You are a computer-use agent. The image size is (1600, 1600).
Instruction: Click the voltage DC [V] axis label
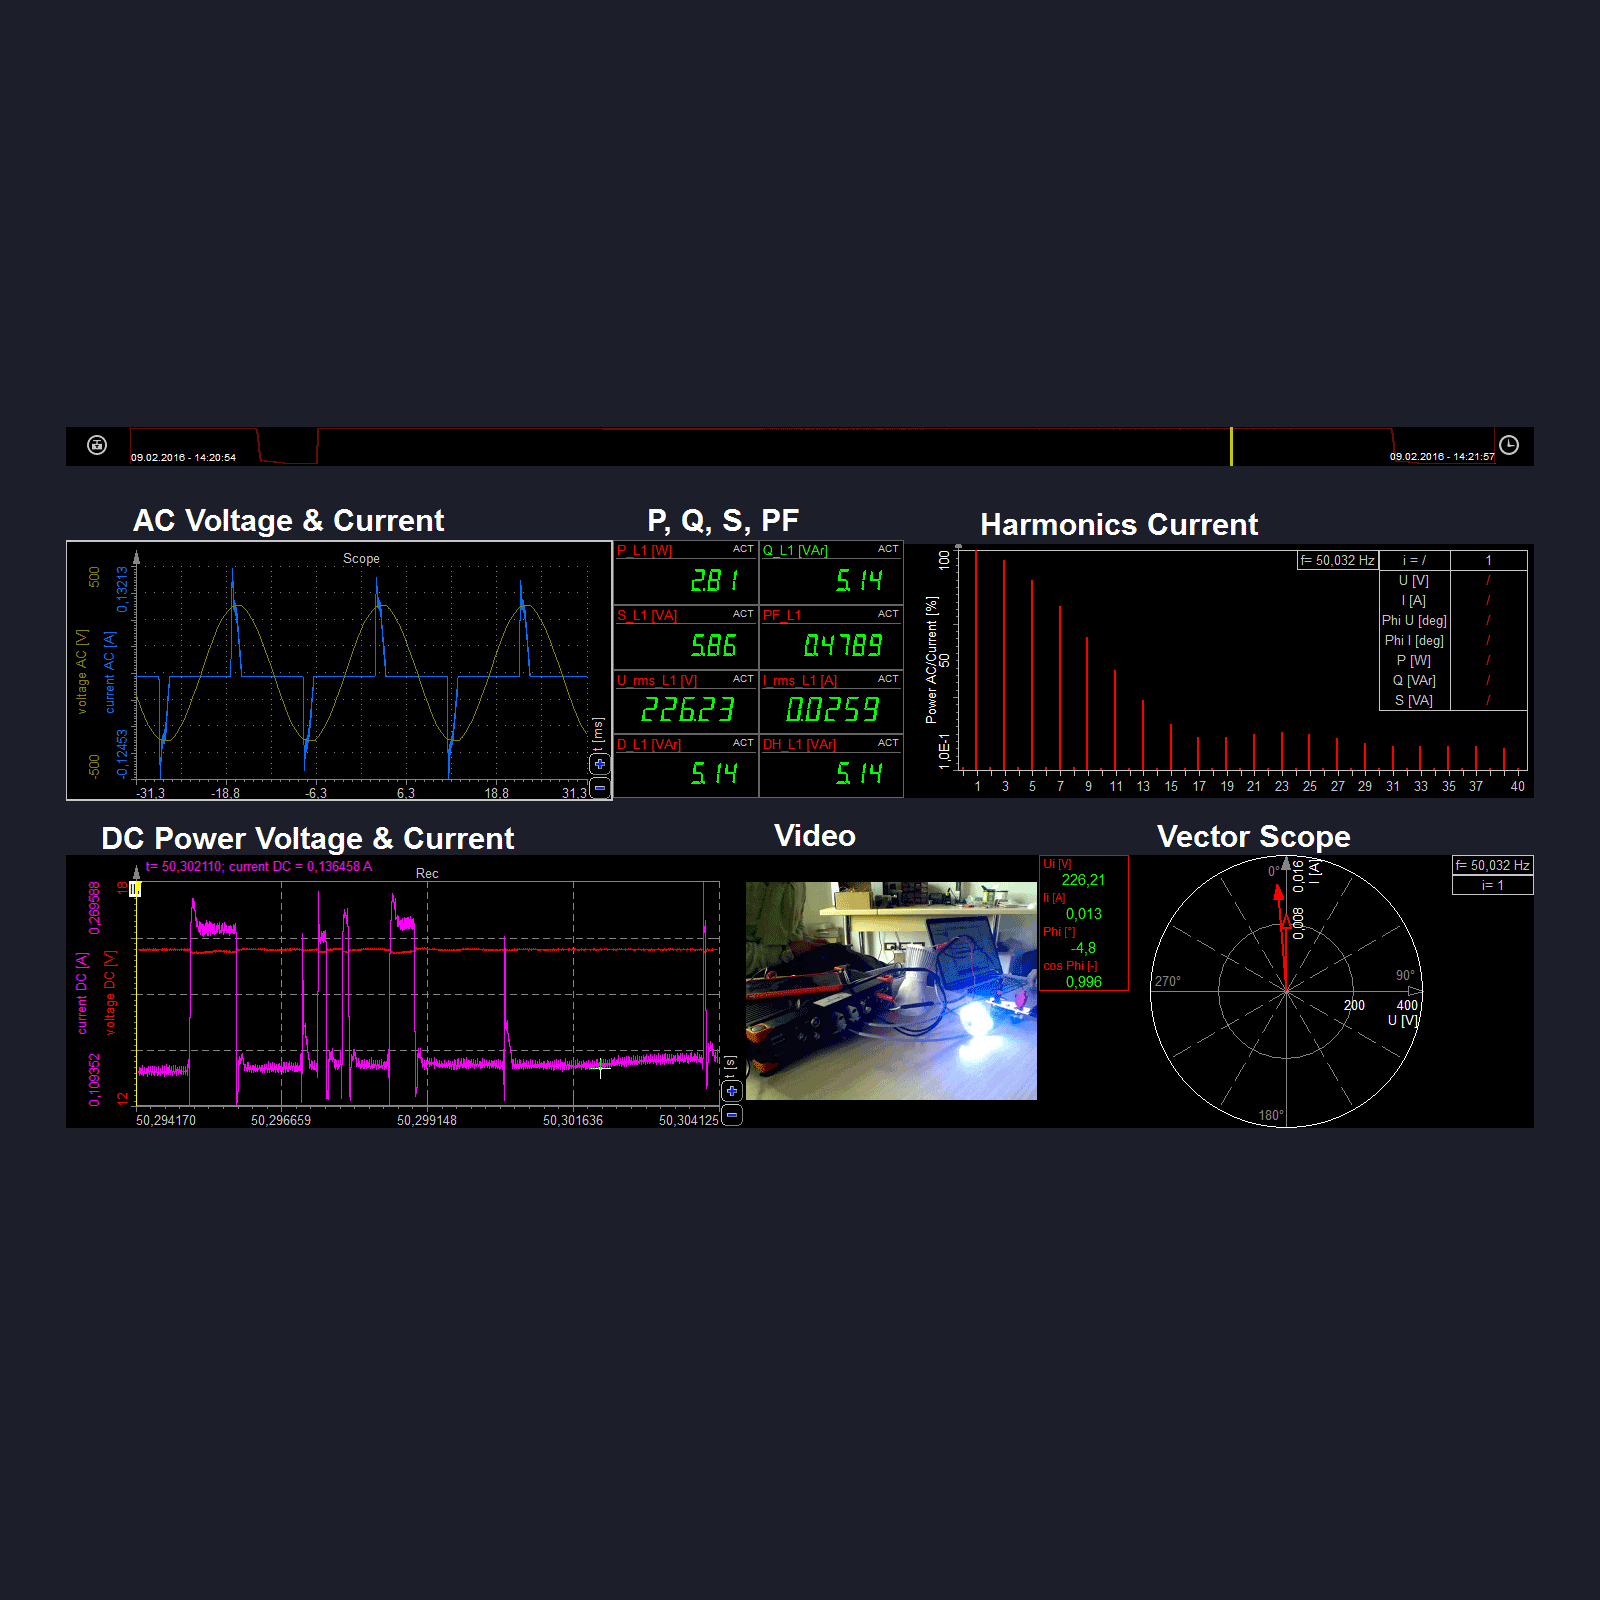[110, 993]
